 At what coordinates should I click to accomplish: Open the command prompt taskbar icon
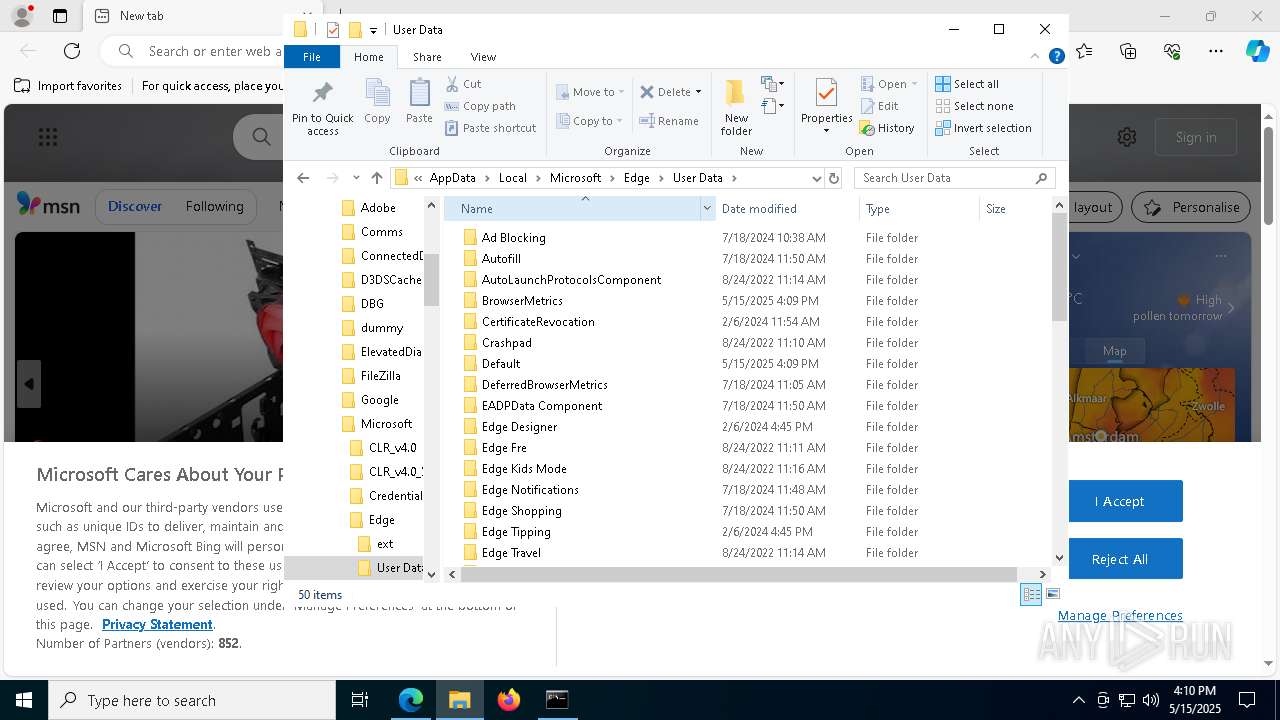click(x=557, y=700)
